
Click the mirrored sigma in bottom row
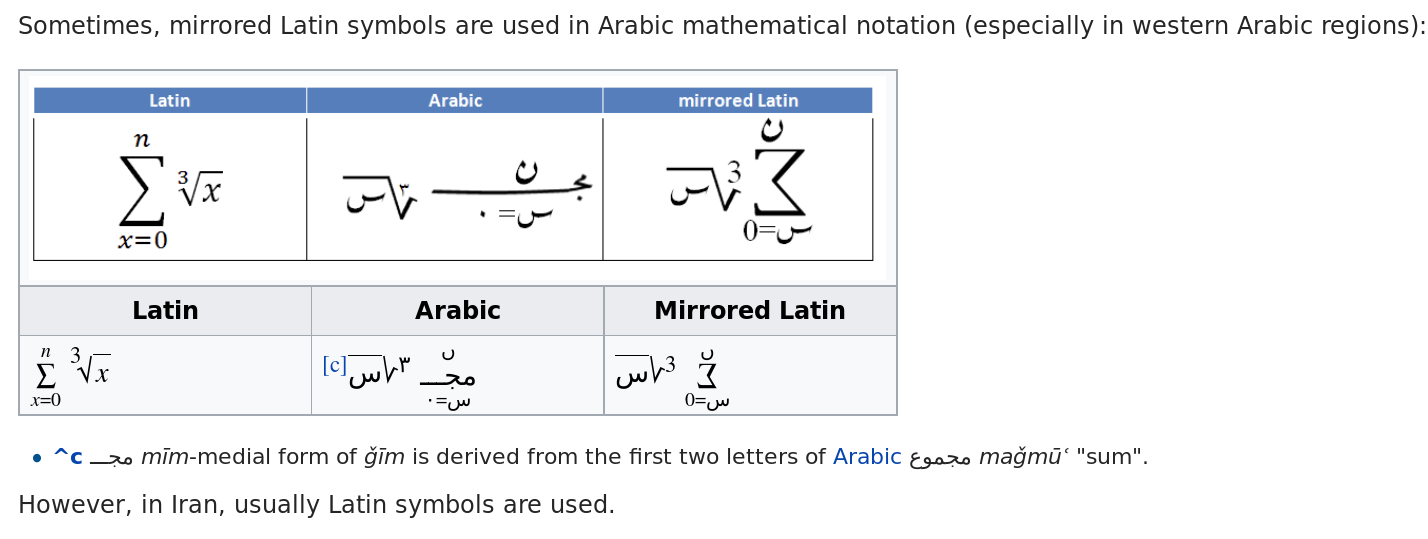click(x=707, y=374)
